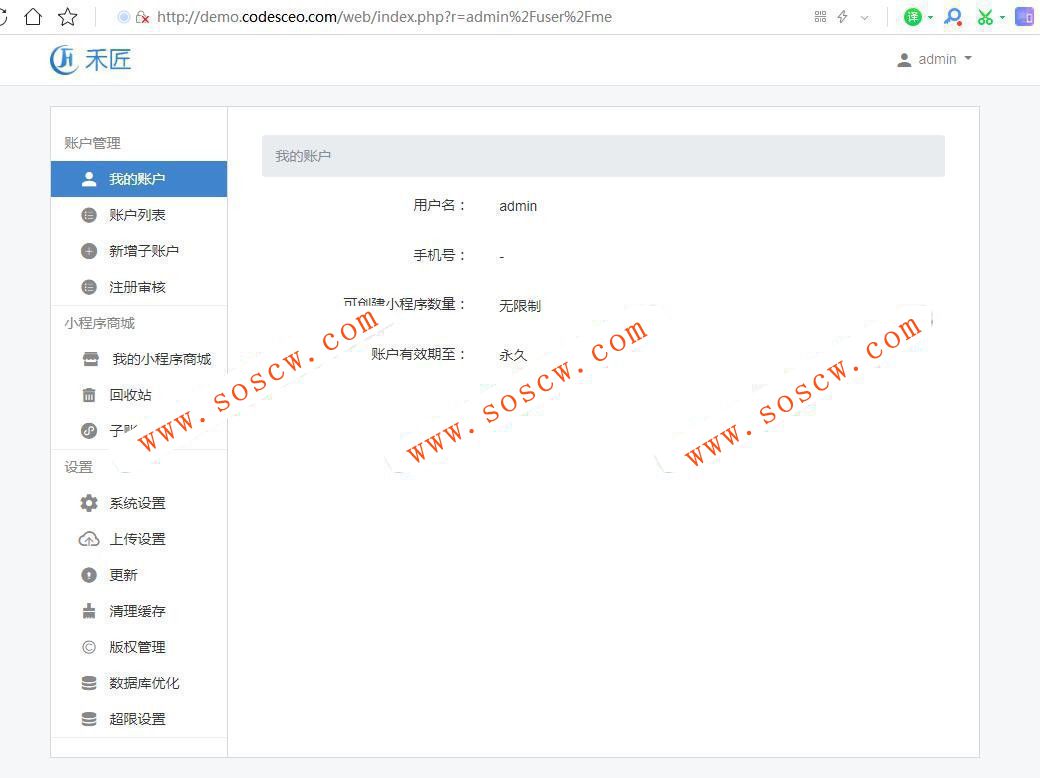The image size is (1040, 778).
Task: Click the 小程序商城 section heading
Action: [99, 323]
